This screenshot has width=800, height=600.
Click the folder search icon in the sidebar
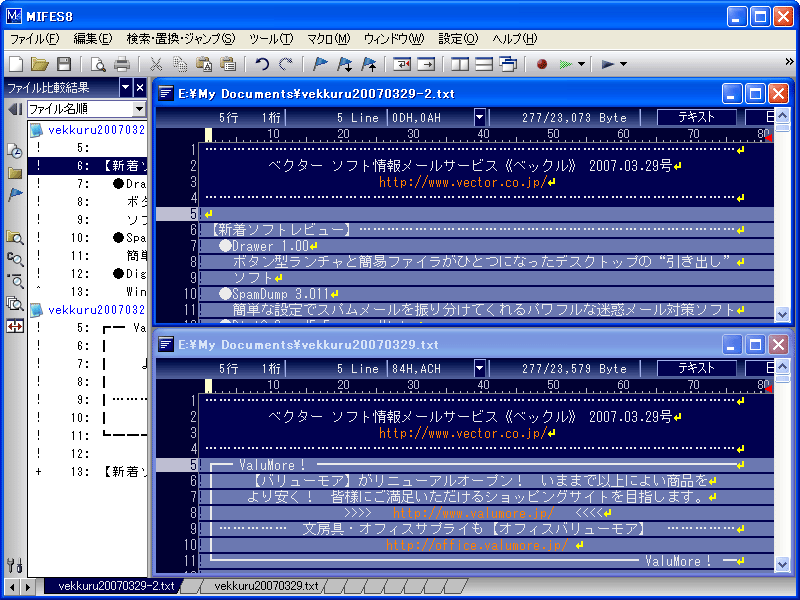tap(15, 237)
